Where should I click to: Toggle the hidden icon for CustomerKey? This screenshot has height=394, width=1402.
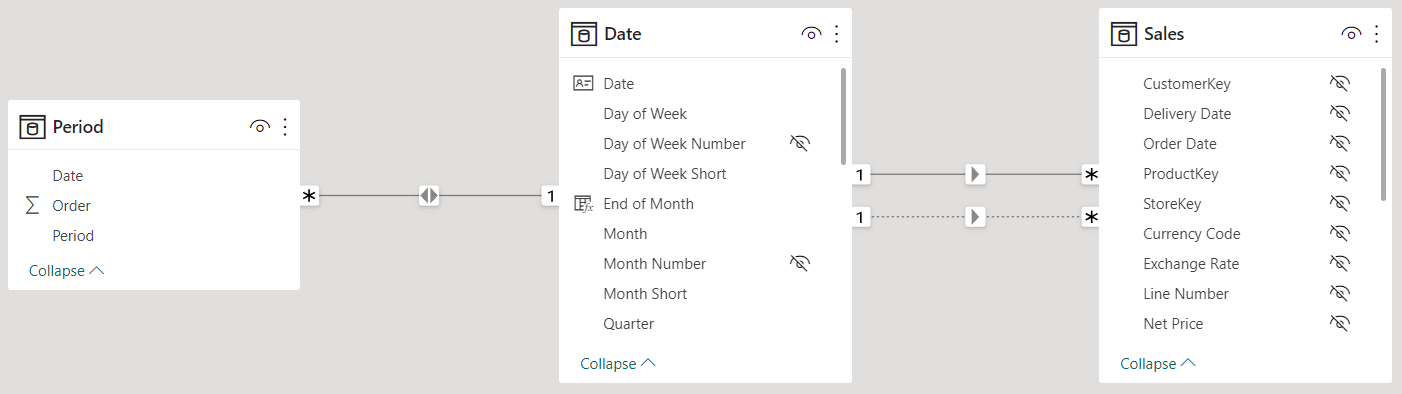coord(1340,84)
